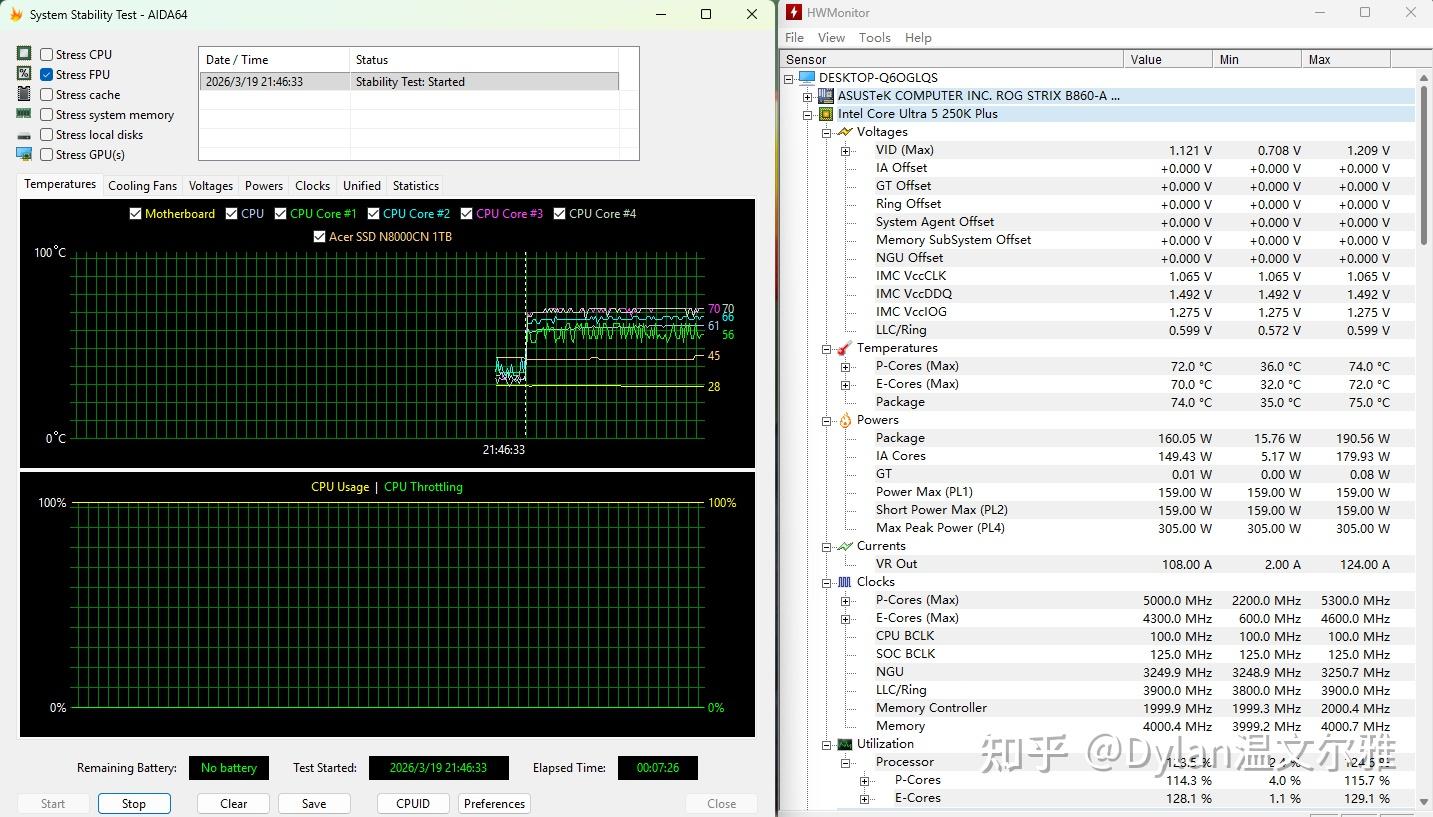Click the HWMonitor vertical scrollbar thumb
This screenshot has height=817, width=1433.
[x=1424, y=163]
